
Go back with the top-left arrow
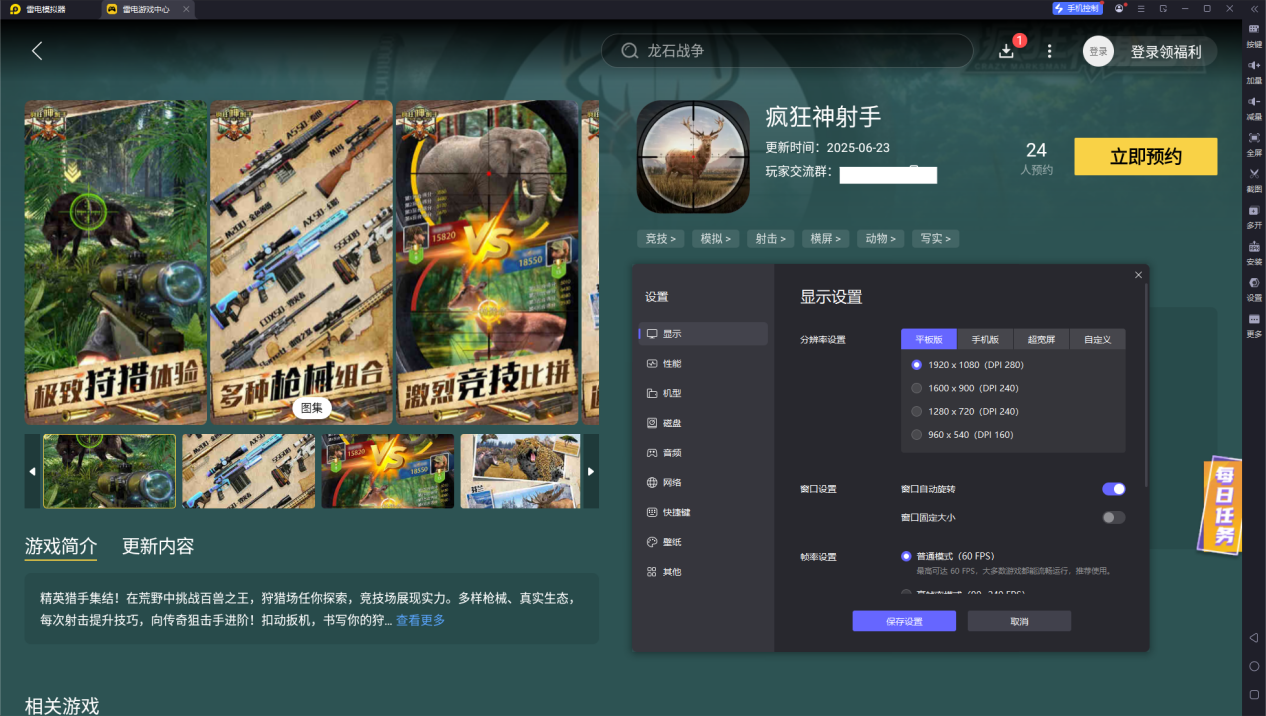pos(37,51)
